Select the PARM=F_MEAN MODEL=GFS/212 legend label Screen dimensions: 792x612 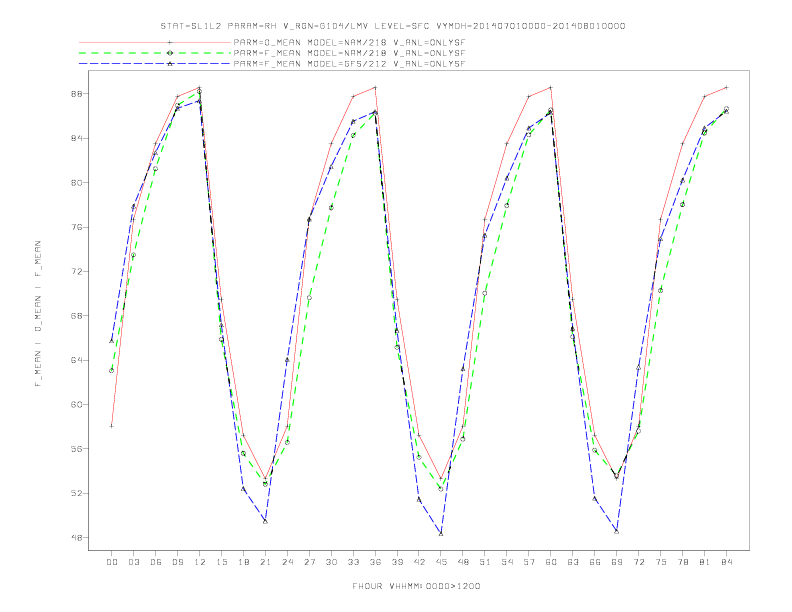click(x=349, y=64)
